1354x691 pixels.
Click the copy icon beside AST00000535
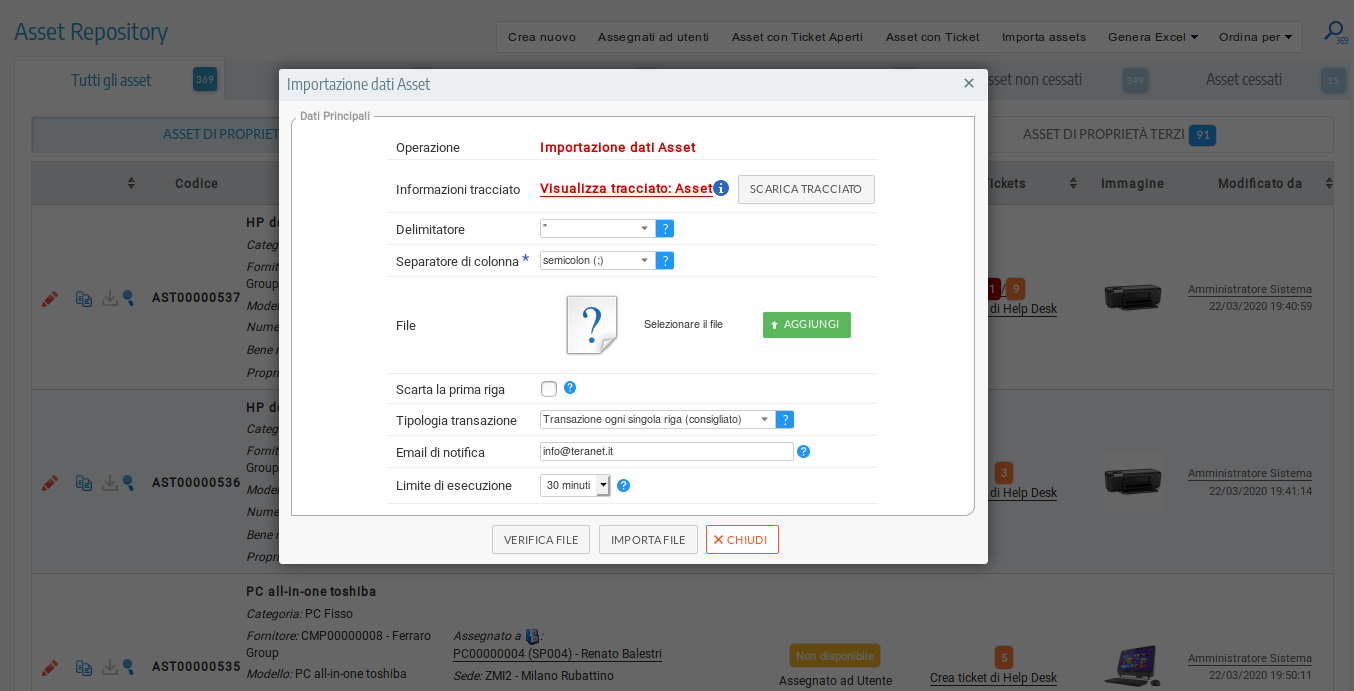click(x=84, y=667)
